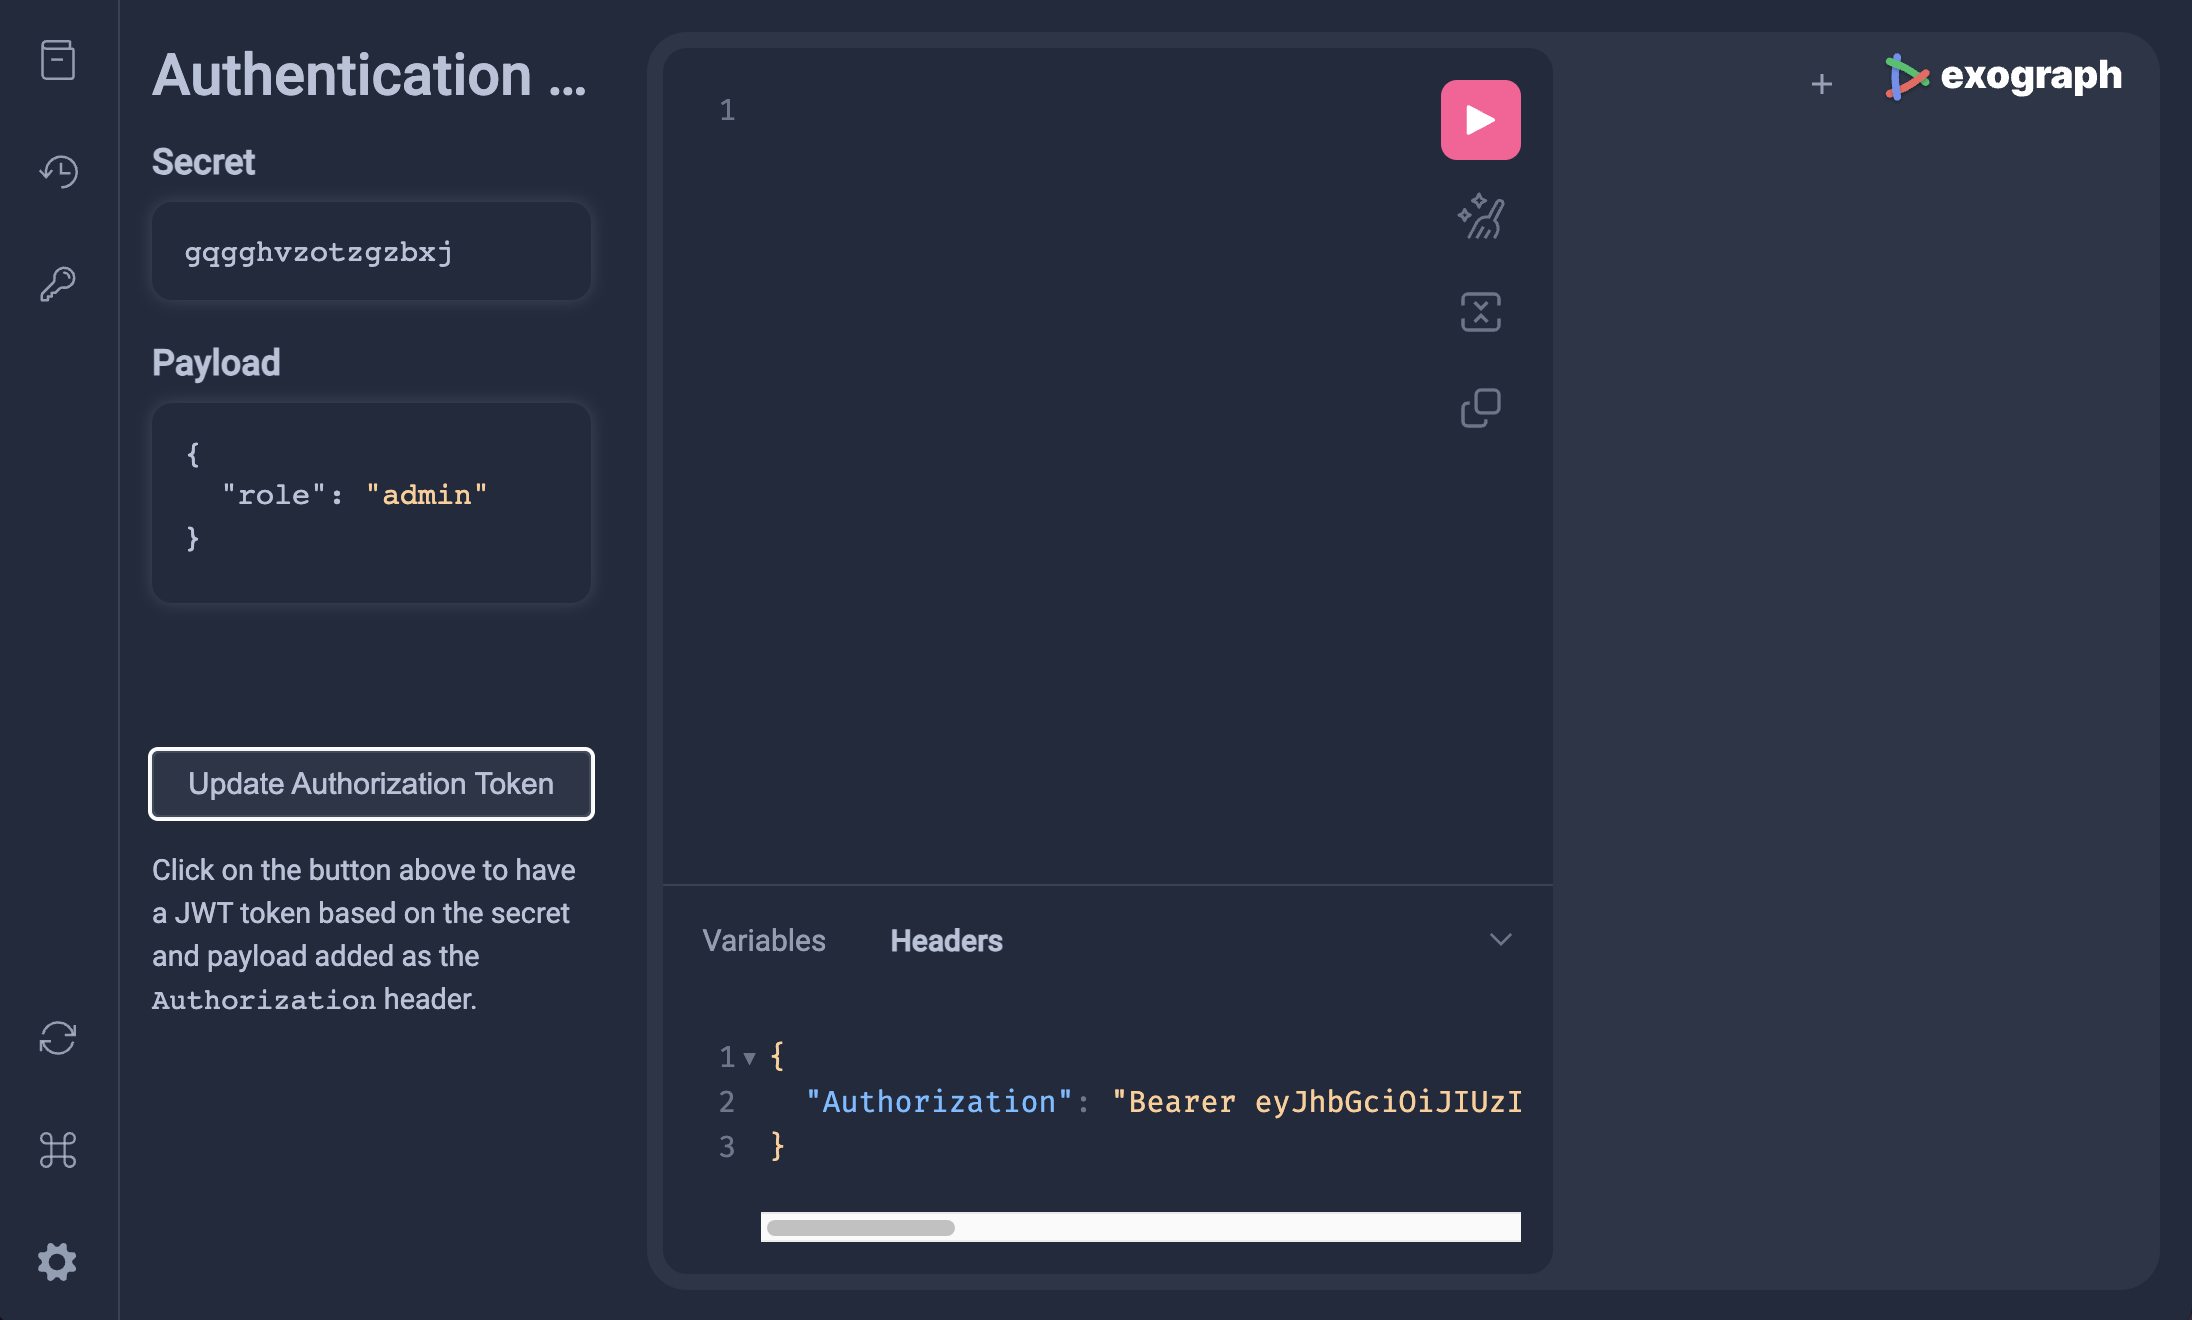Prettify the query with the sparkle icon
The height and width of the screenshot is (1320, 2192).
[x=1481, y=216]
